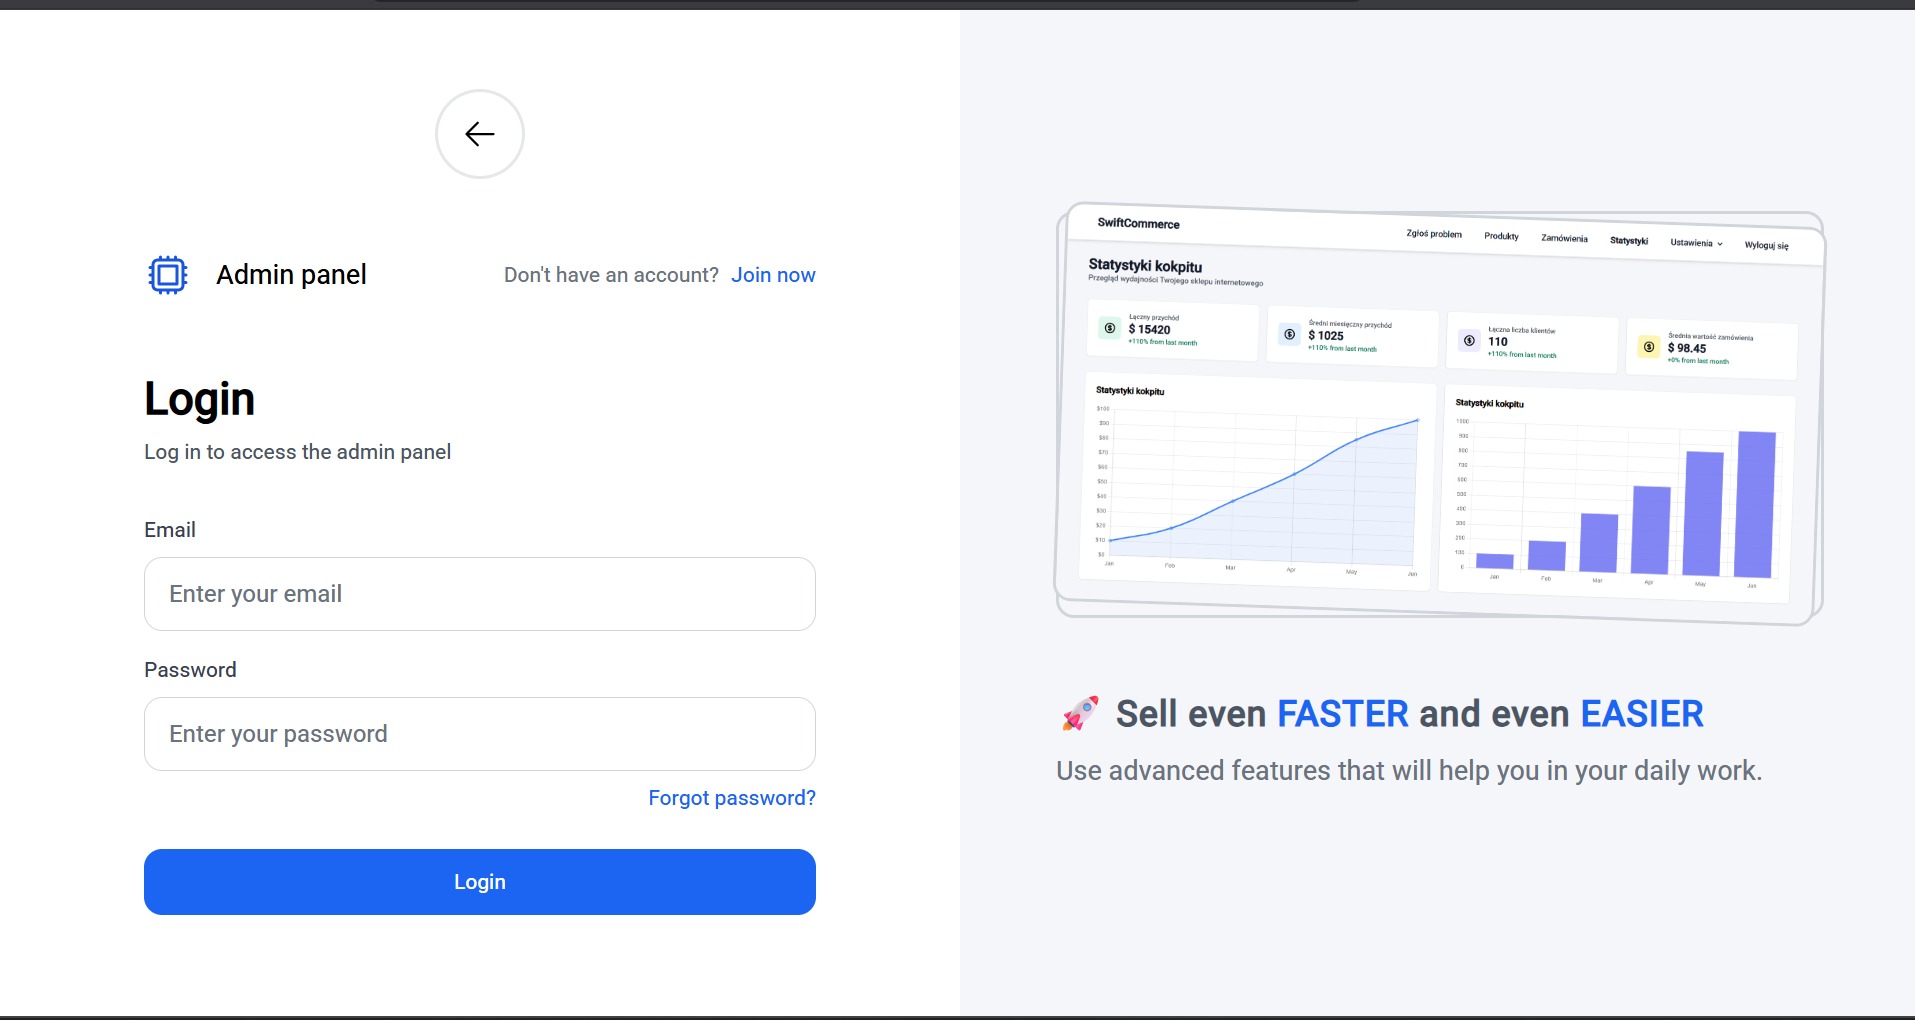Open the Zamówienia menu item in preview
Viewport: 1915px width, 1020px height.
tap(1564, 238)
